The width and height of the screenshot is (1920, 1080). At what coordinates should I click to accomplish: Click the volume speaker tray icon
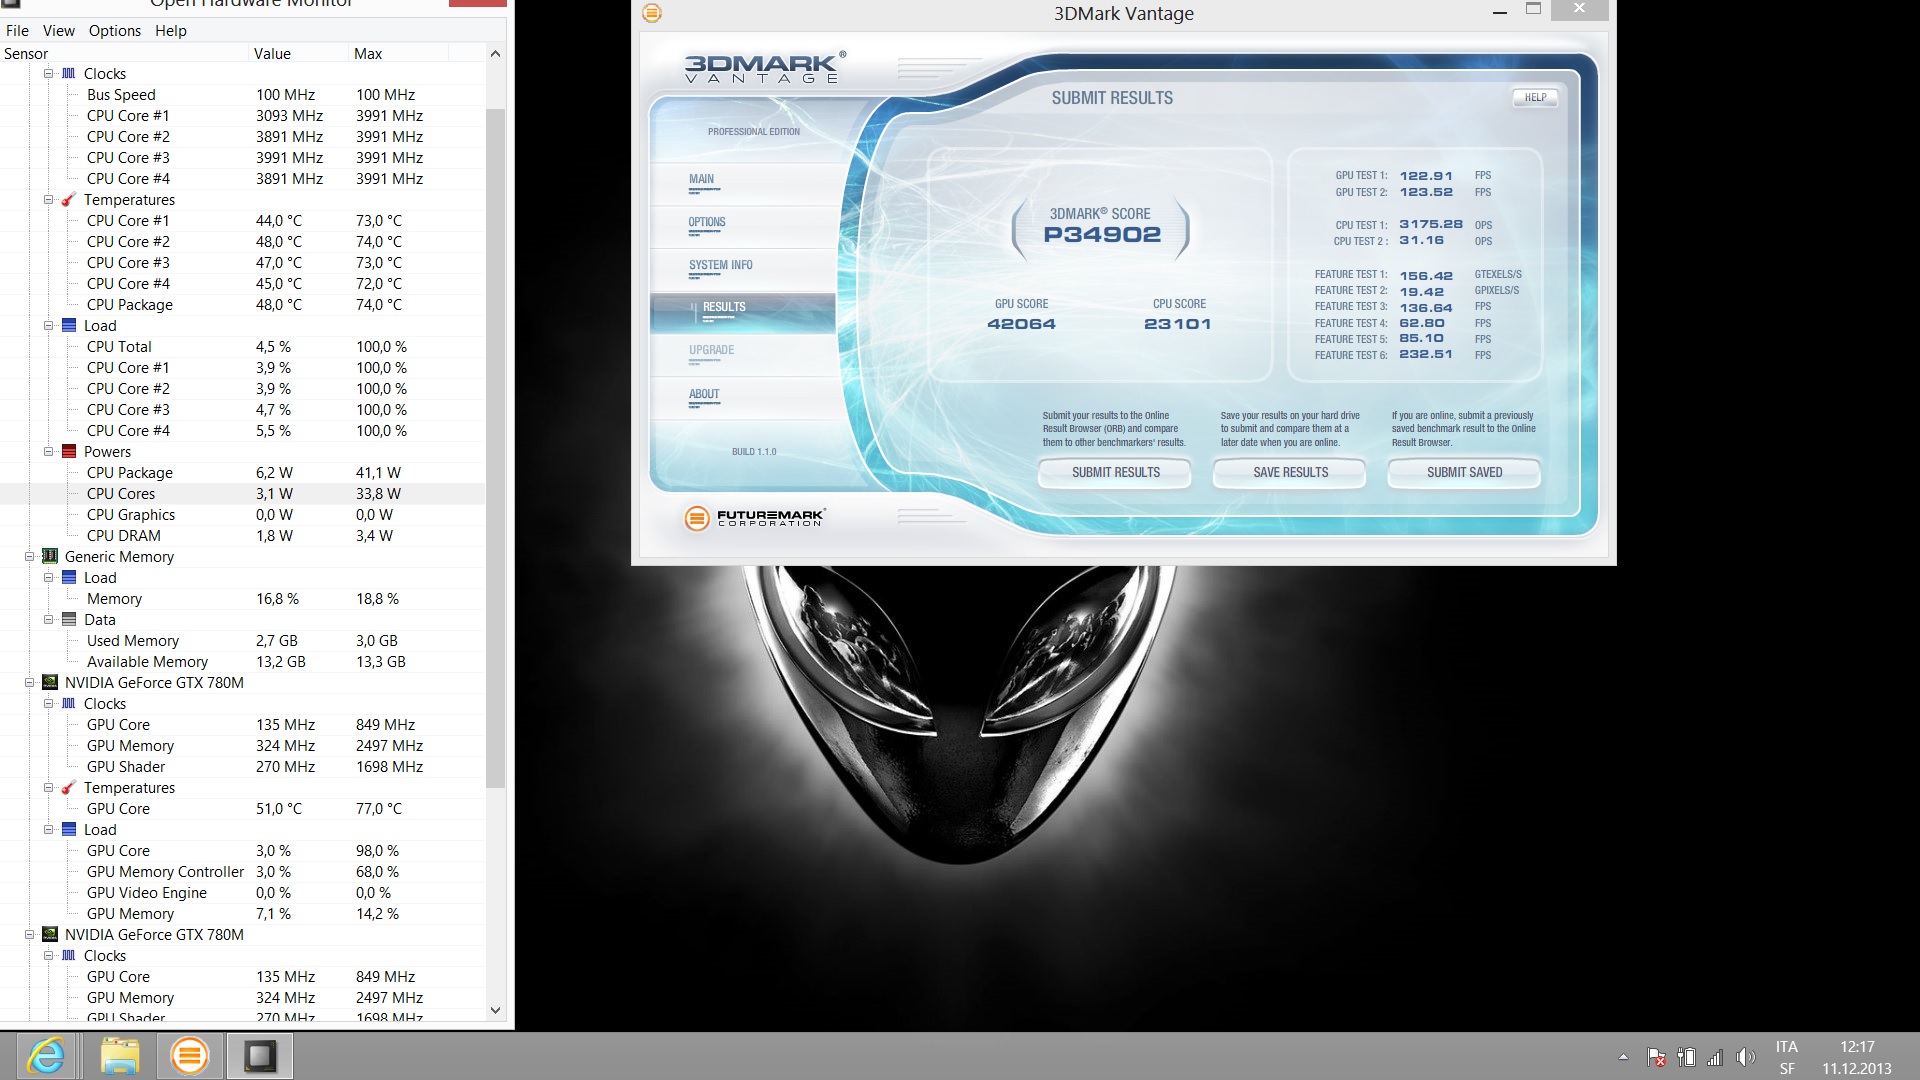pyautogui.click(x=1746, y=1057)
